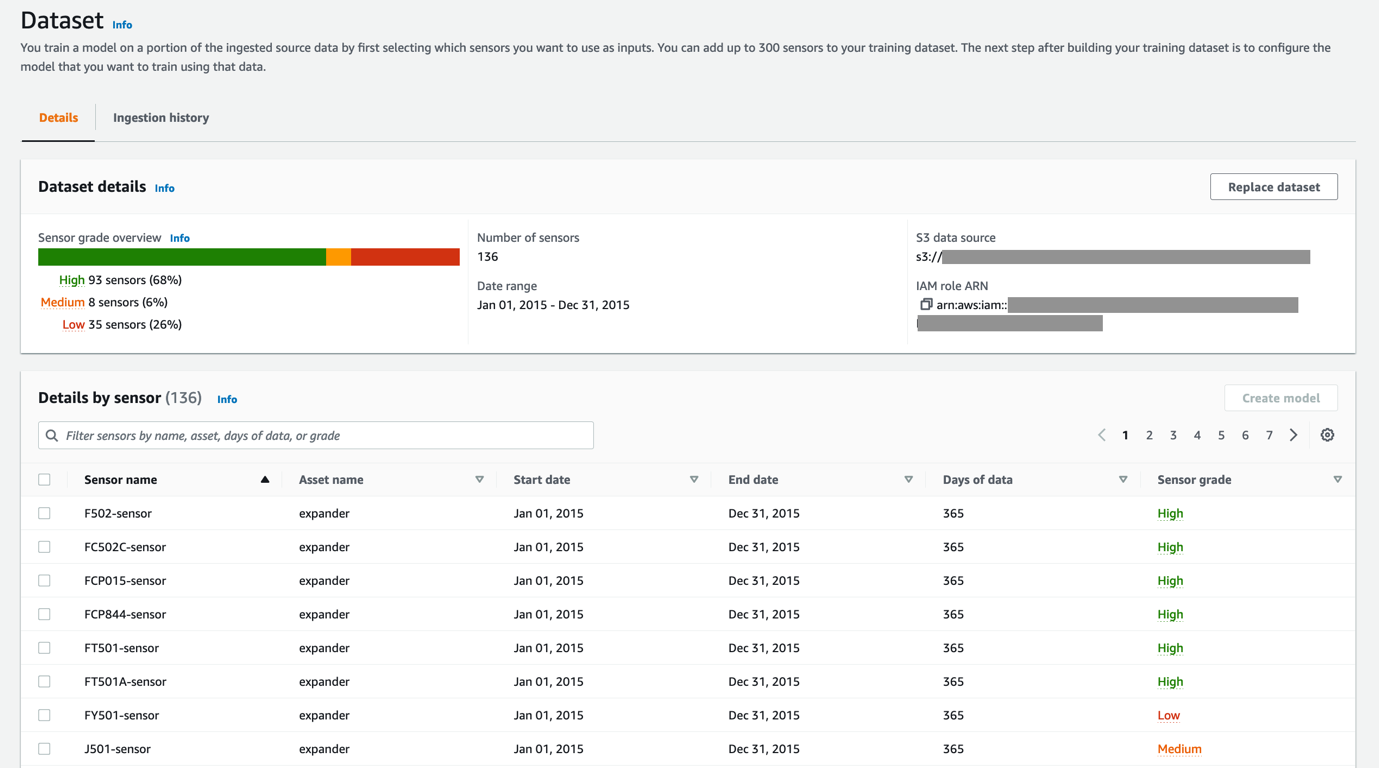This screenshot has width=1379, height=768.
Task: Click Medium grade for J501-sensor
Action: pos(1179,749)
